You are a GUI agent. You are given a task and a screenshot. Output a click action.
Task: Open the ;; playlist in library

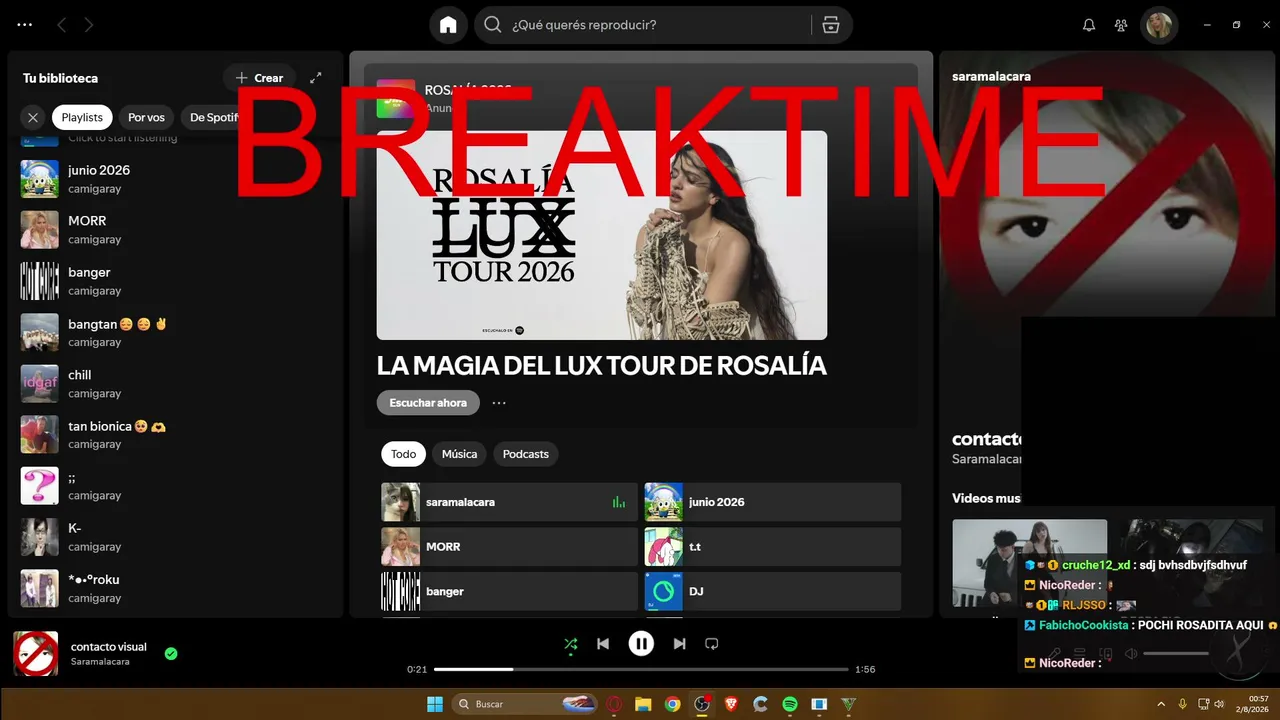(175, 486)
